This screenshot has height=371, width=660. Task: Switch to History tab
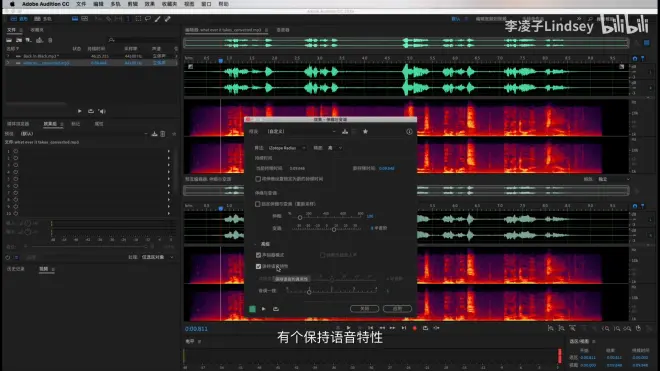coord(16,269)
